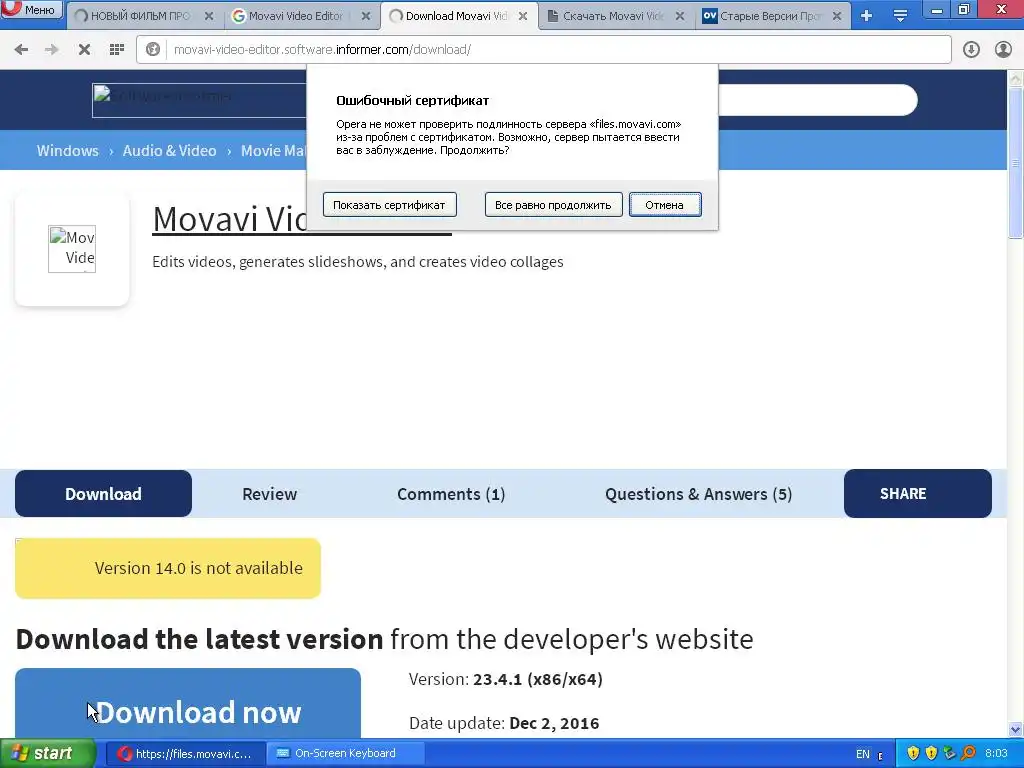Close the Movavi Video Editor Google tab
1024x768 pixels.
pos(366,16)
